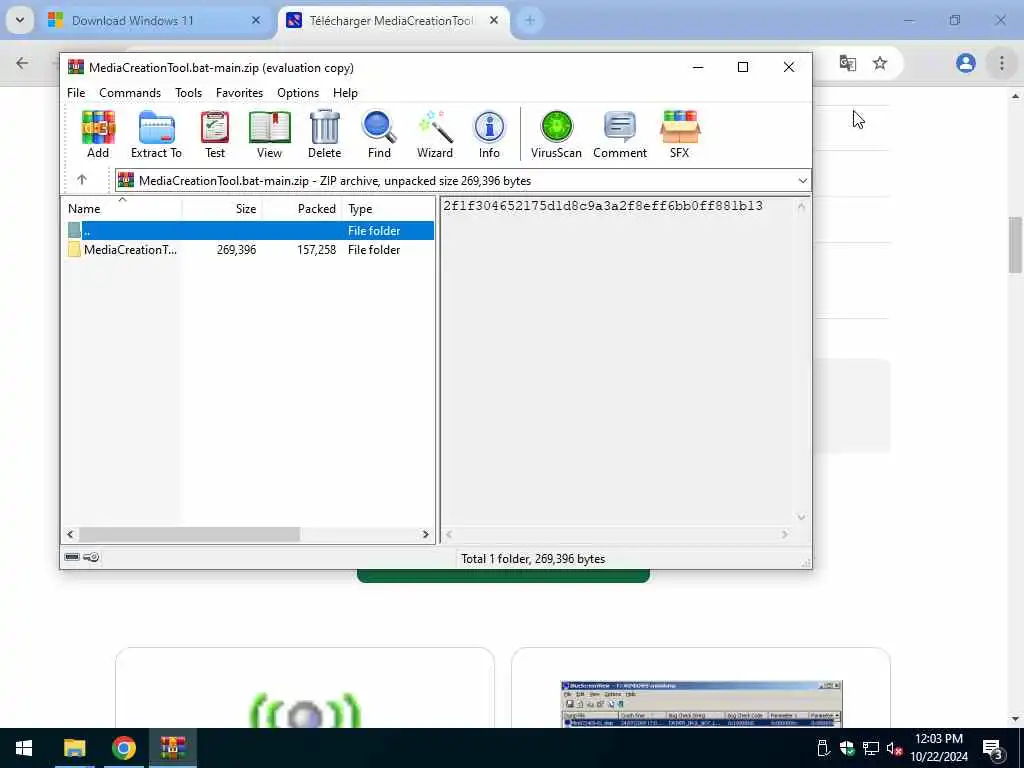The height and width of the screenshot is (768, 1024).
Task: Open the Extract To tool
Action: [156, 135]
